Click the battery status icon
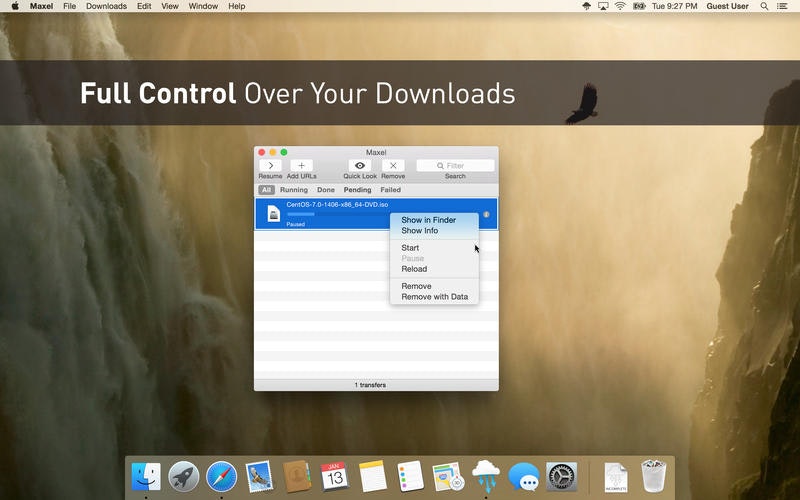Screen dimensions: 800x500 point(639,6)
